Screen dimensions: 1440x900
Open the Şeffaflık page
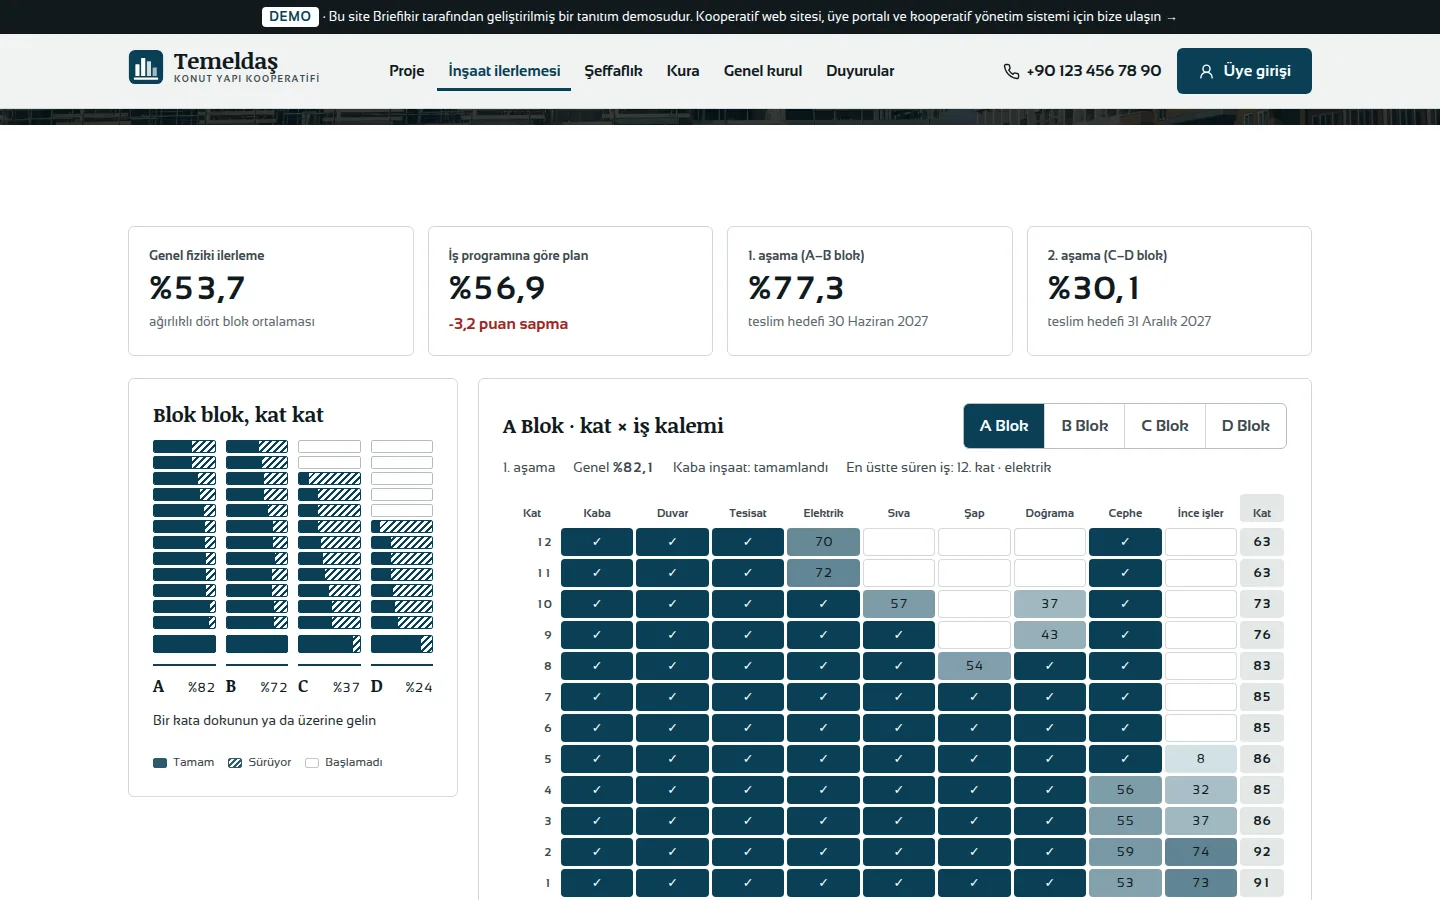pyautogui.click(x=613, y=71)
